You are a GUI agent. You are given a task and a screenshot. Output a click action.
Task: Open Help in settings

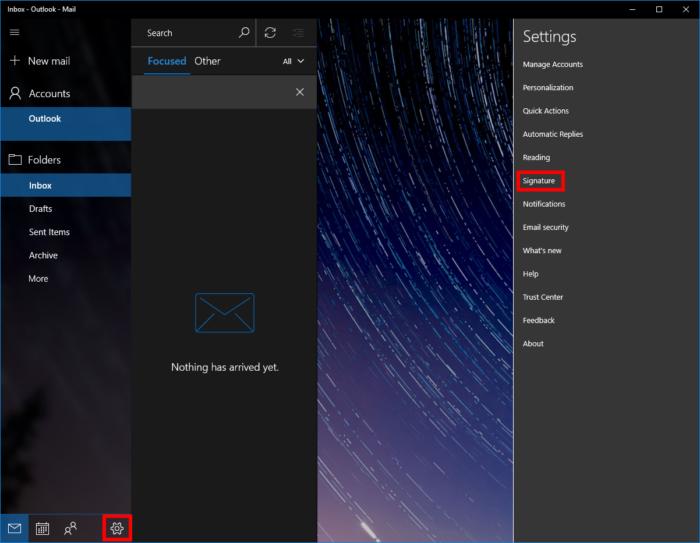tap(530, 273)
